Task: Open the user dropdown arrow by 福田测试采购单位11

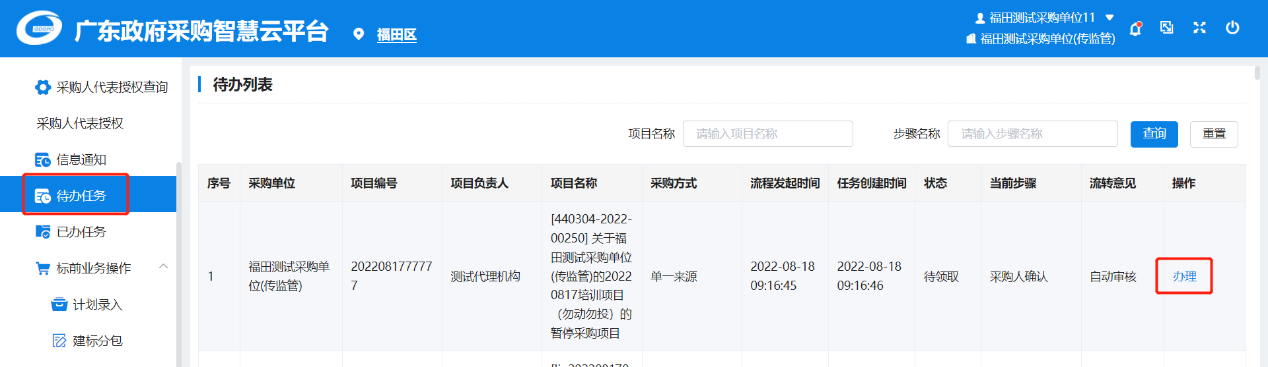Action: pos(1109,18)
